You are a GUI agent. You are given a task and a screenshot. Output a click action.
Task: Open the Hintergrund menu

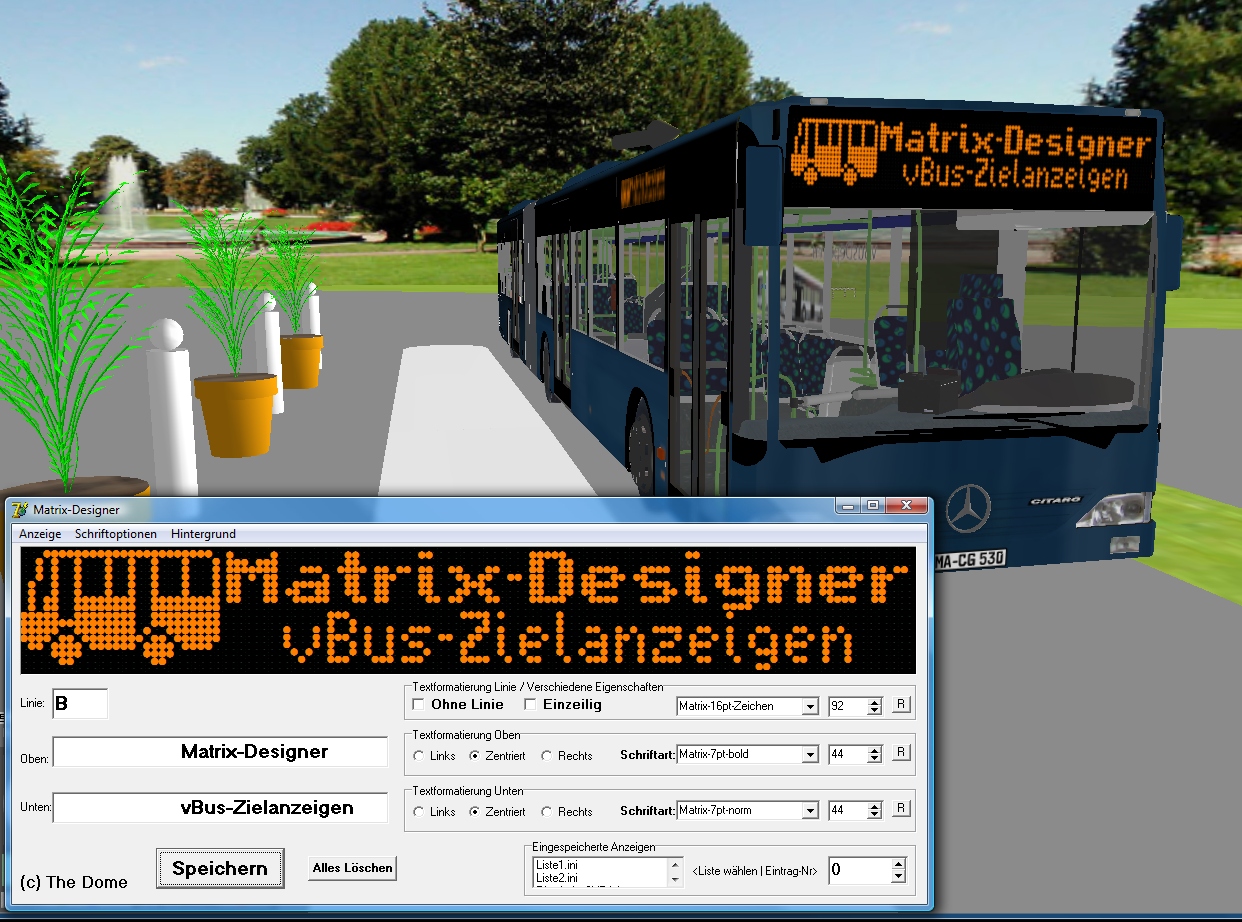click(203, 534)
